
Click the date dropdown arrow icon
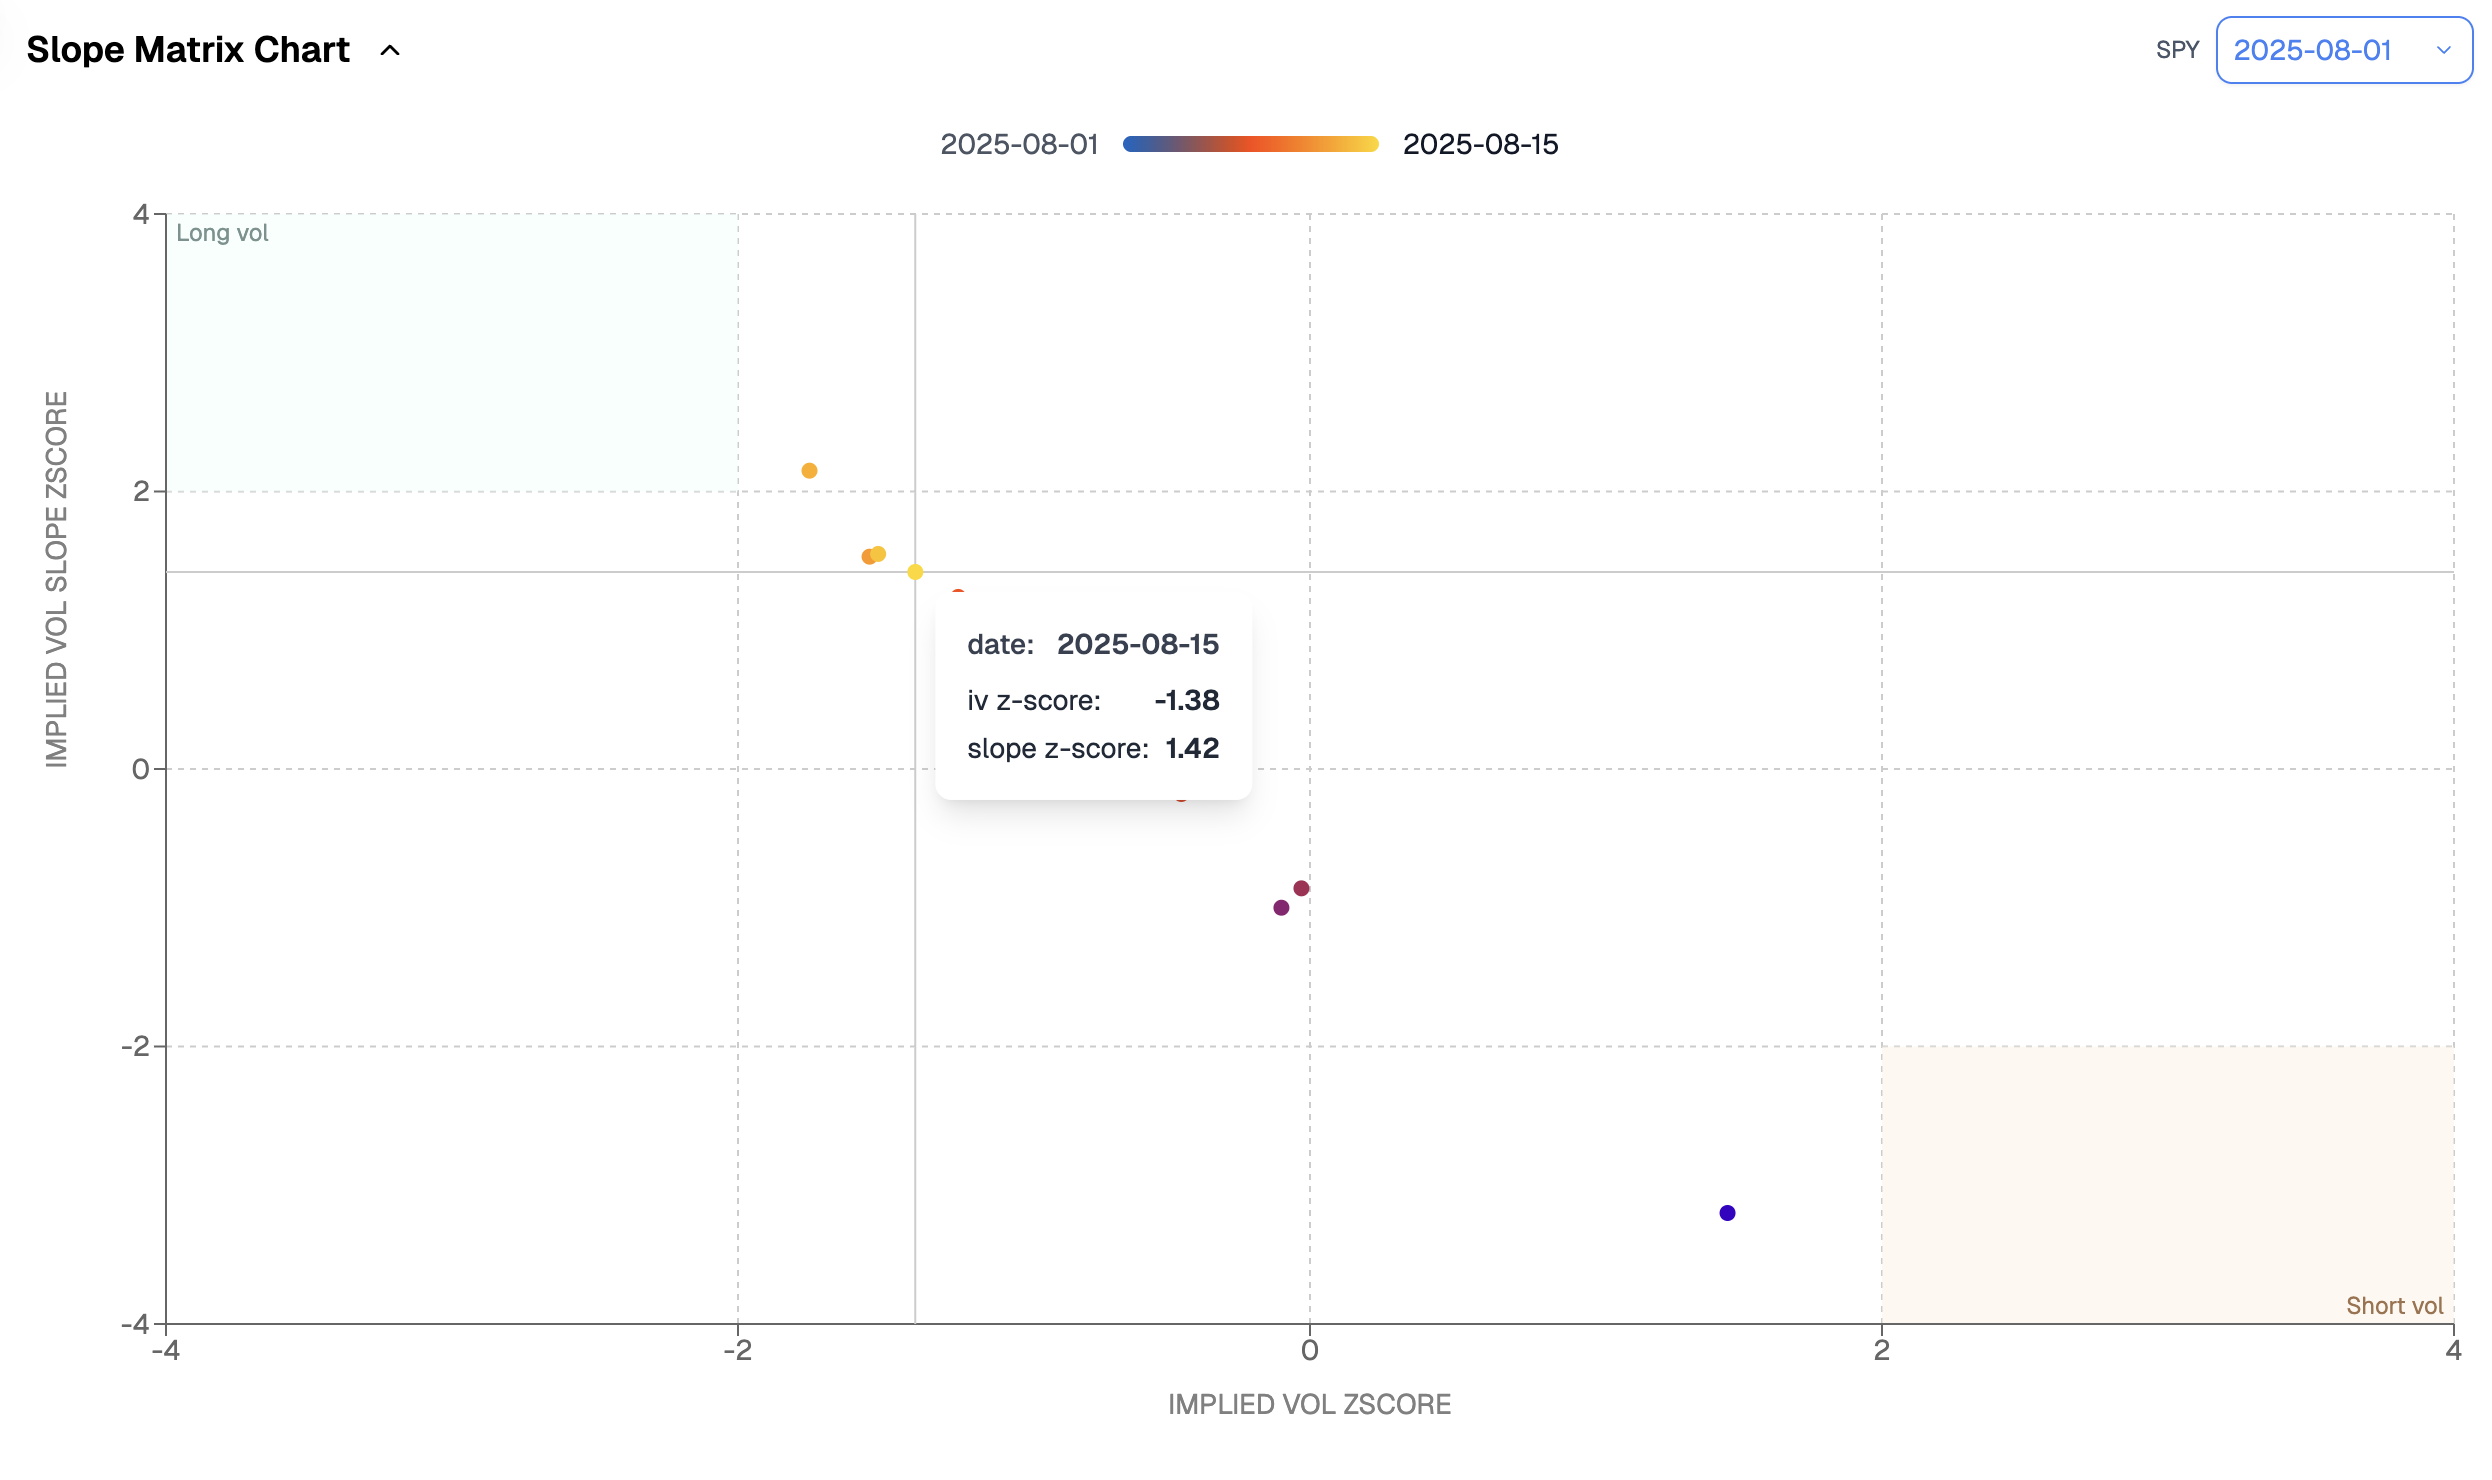tap(2443, 50)
